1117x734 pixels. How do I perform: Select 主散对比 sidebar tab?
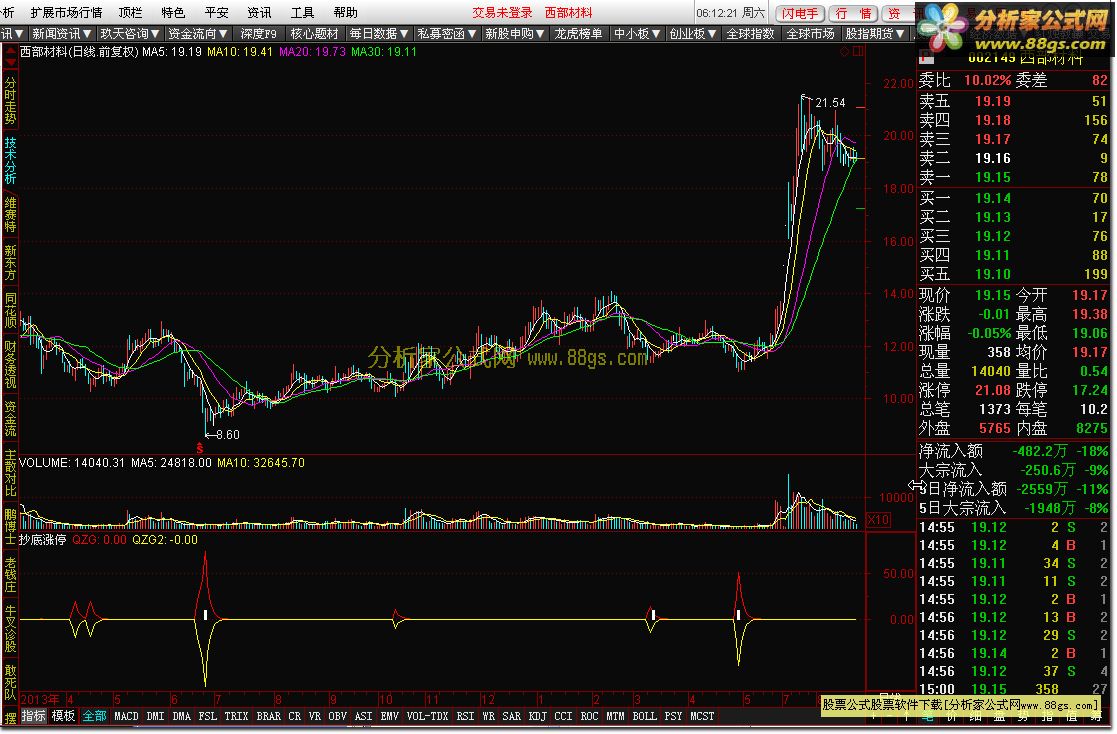coord(10,472)
